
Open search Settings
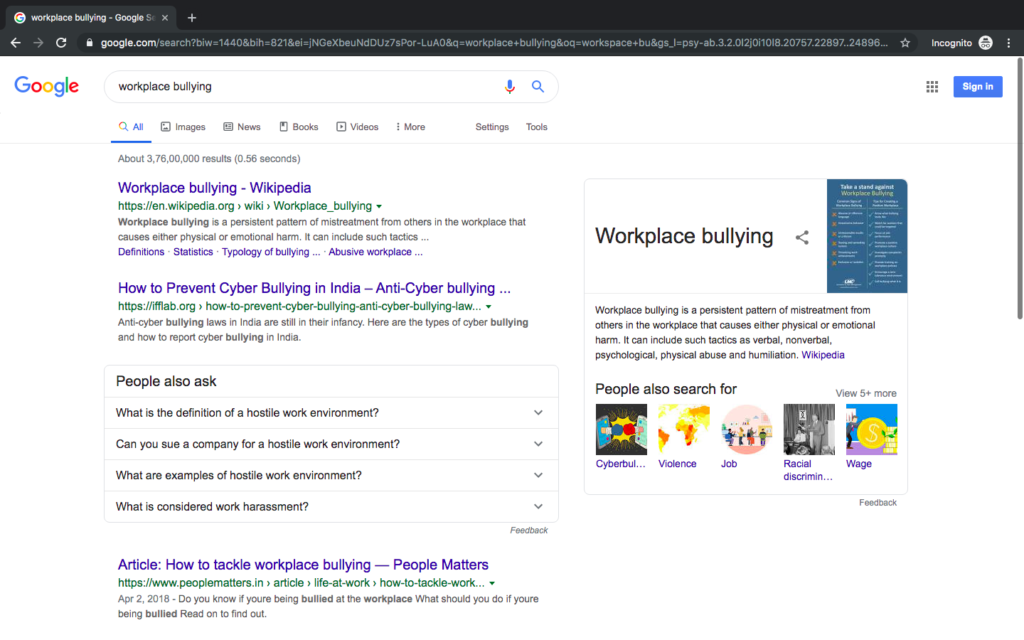(x=492, y=127)
